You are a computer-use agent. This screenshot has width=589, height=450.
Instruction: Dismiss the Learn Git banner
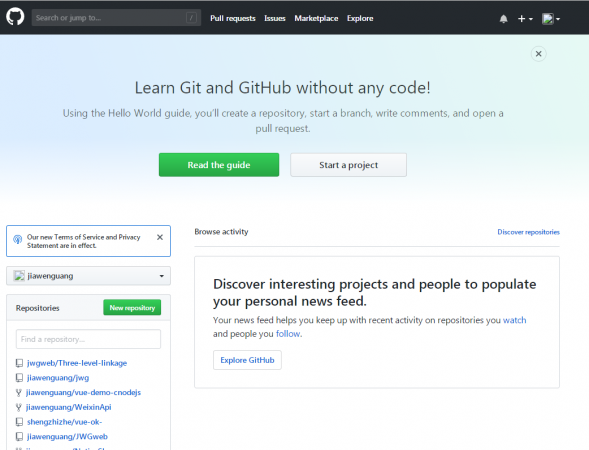tap(538, 54)
